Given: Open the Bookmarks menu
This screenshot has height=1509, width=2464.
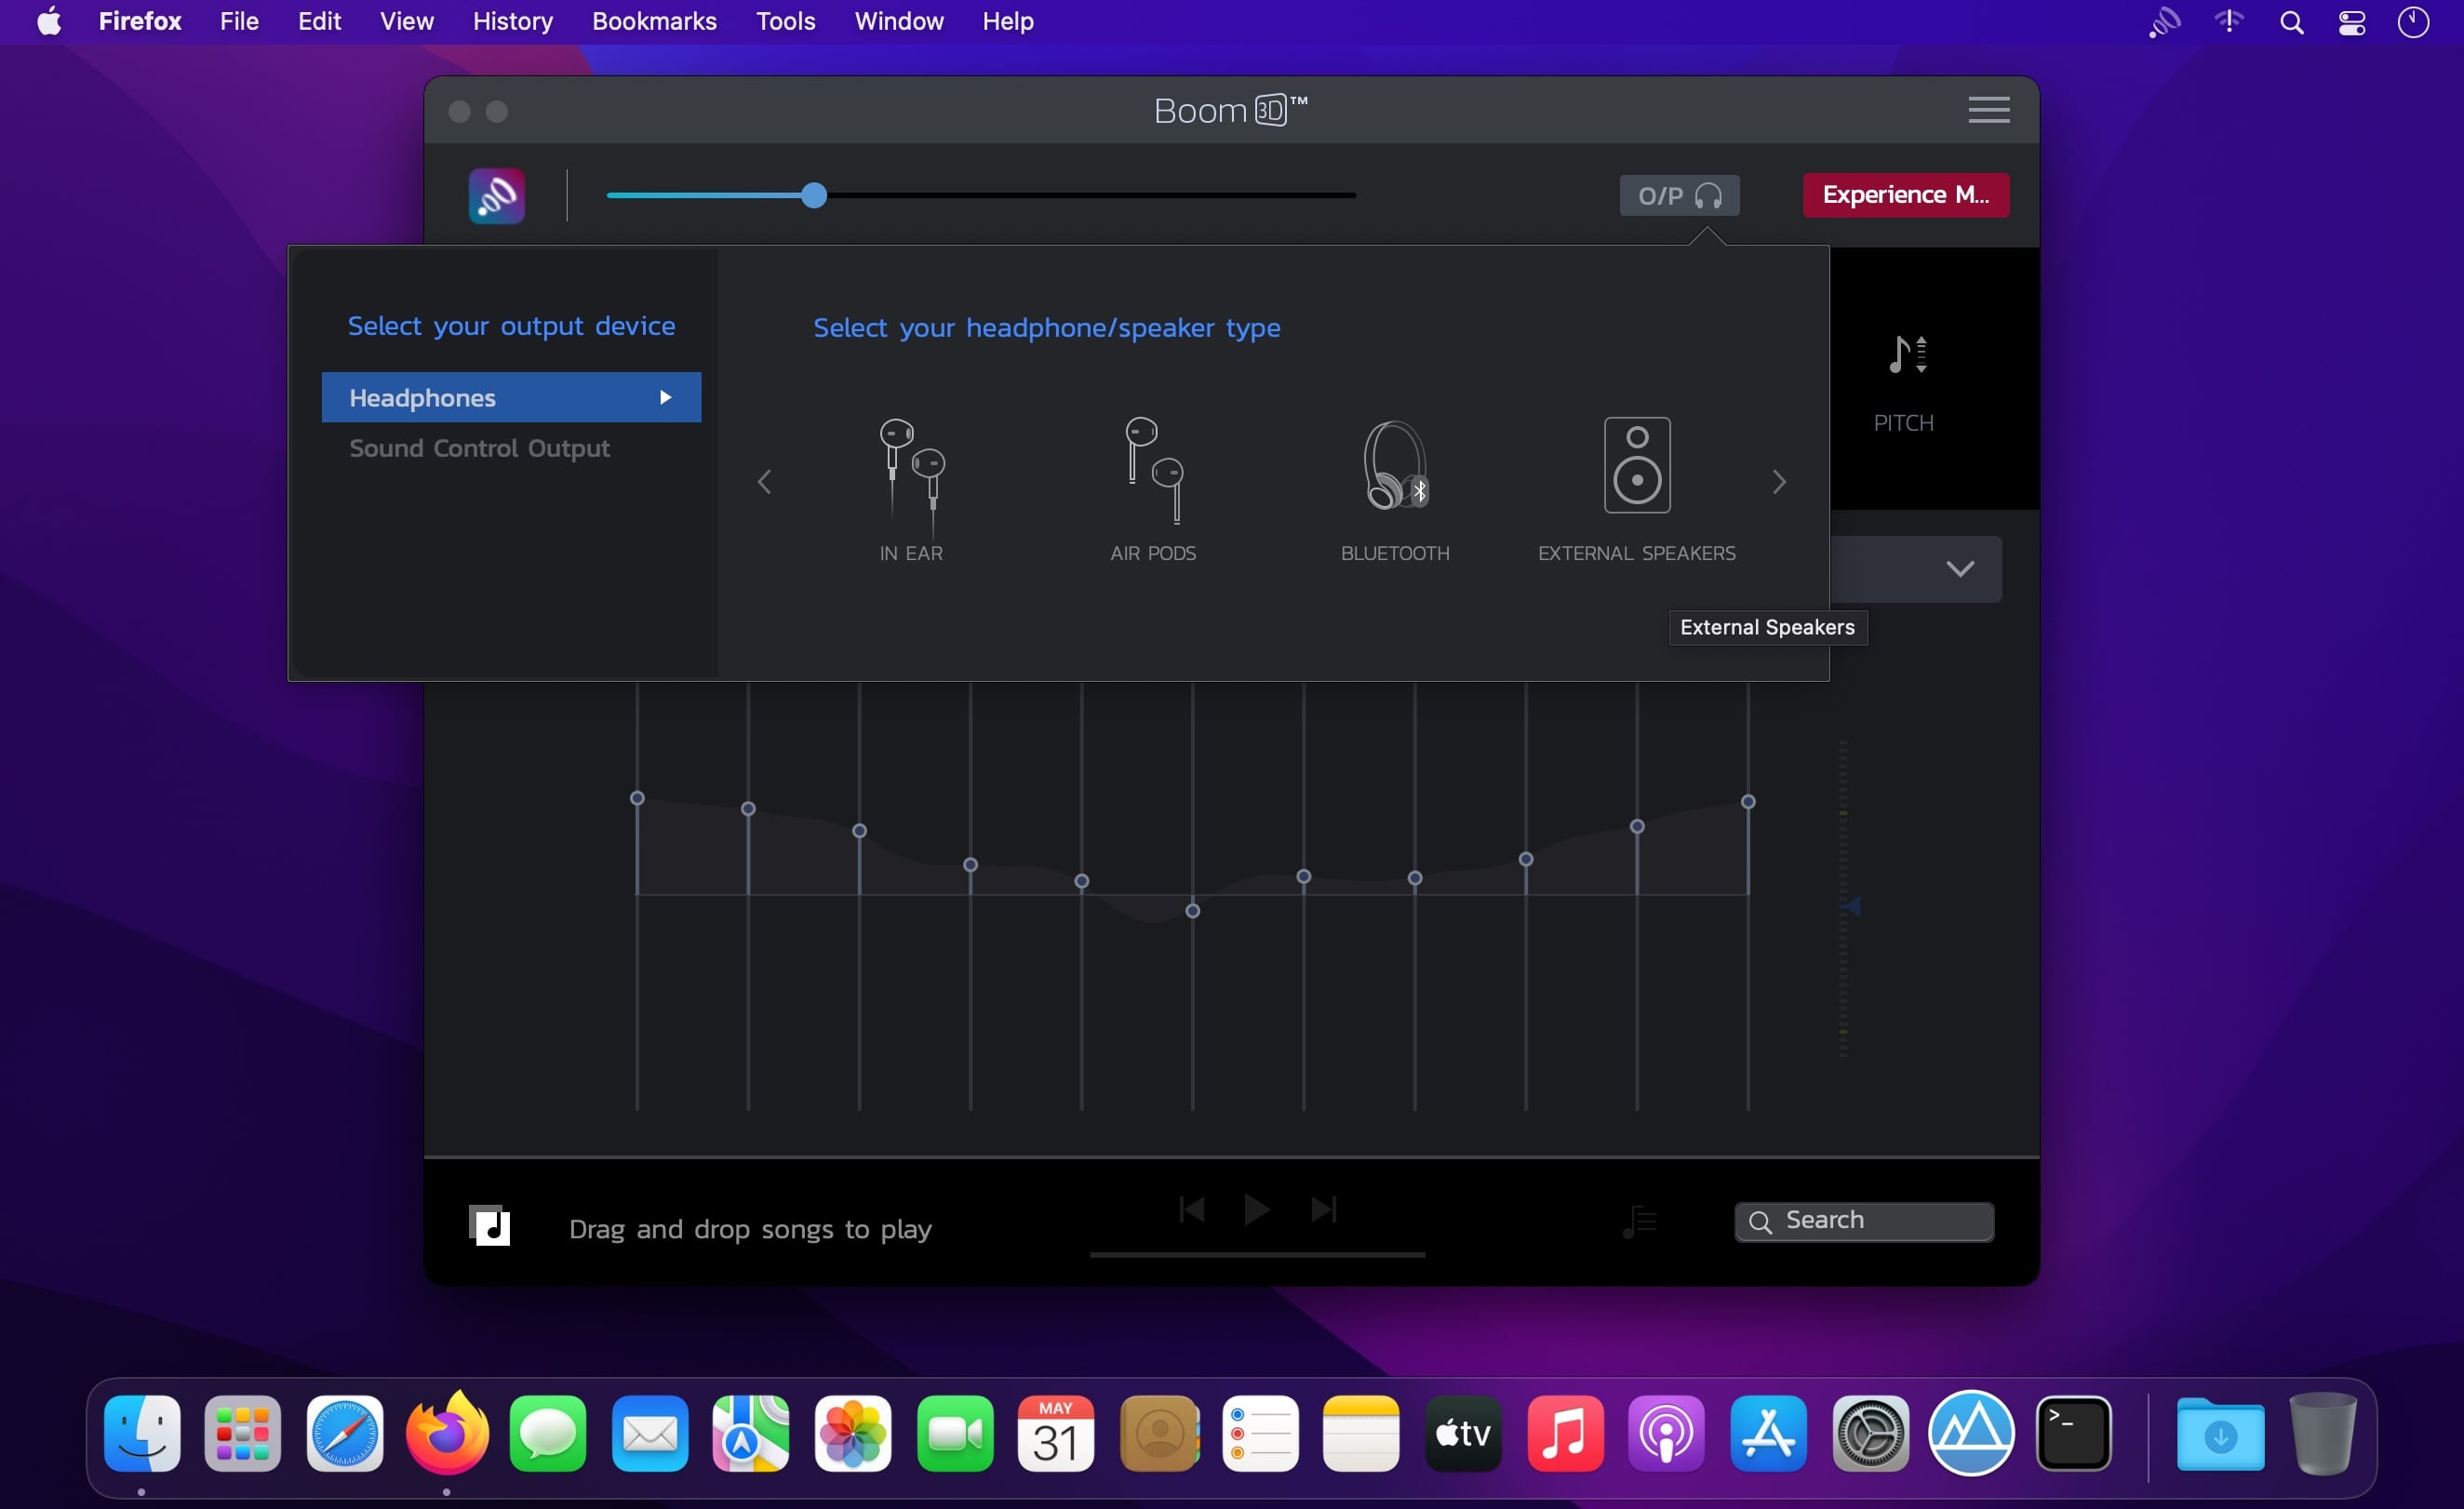Looking at the screenshot, I should 654,21.
